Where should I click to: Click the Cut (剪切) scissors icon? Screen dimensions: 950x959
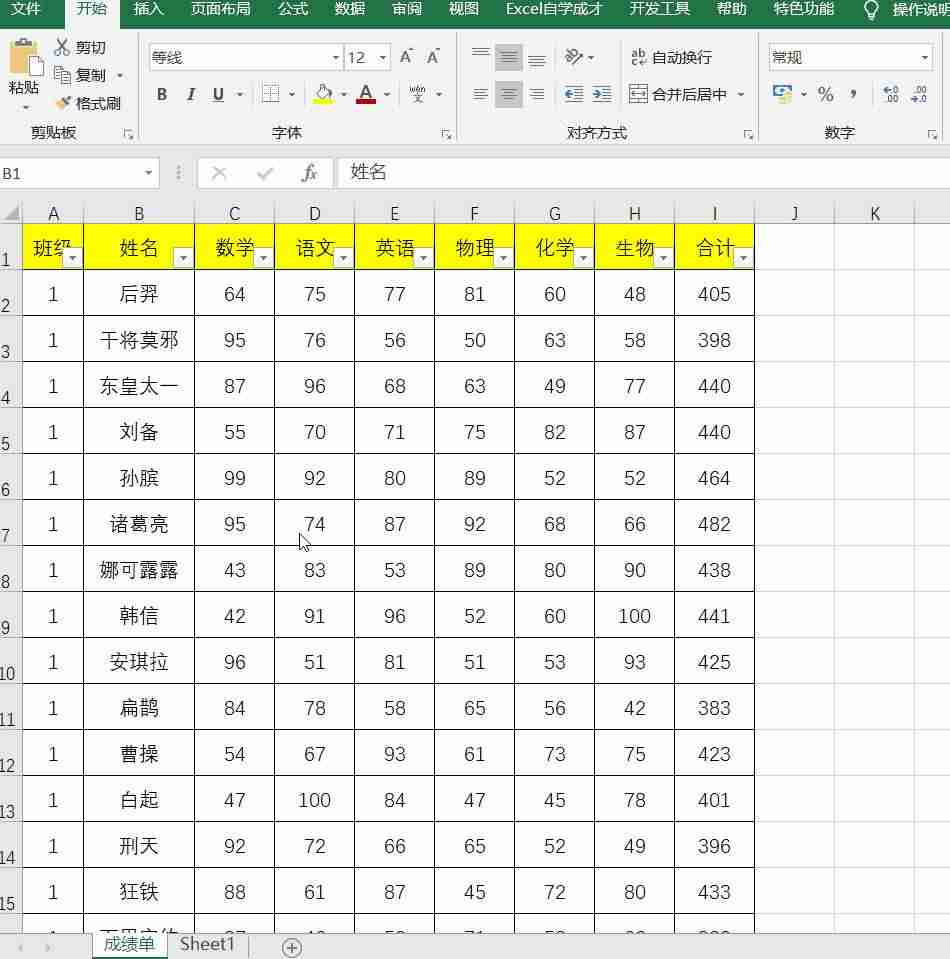[62, 47]
